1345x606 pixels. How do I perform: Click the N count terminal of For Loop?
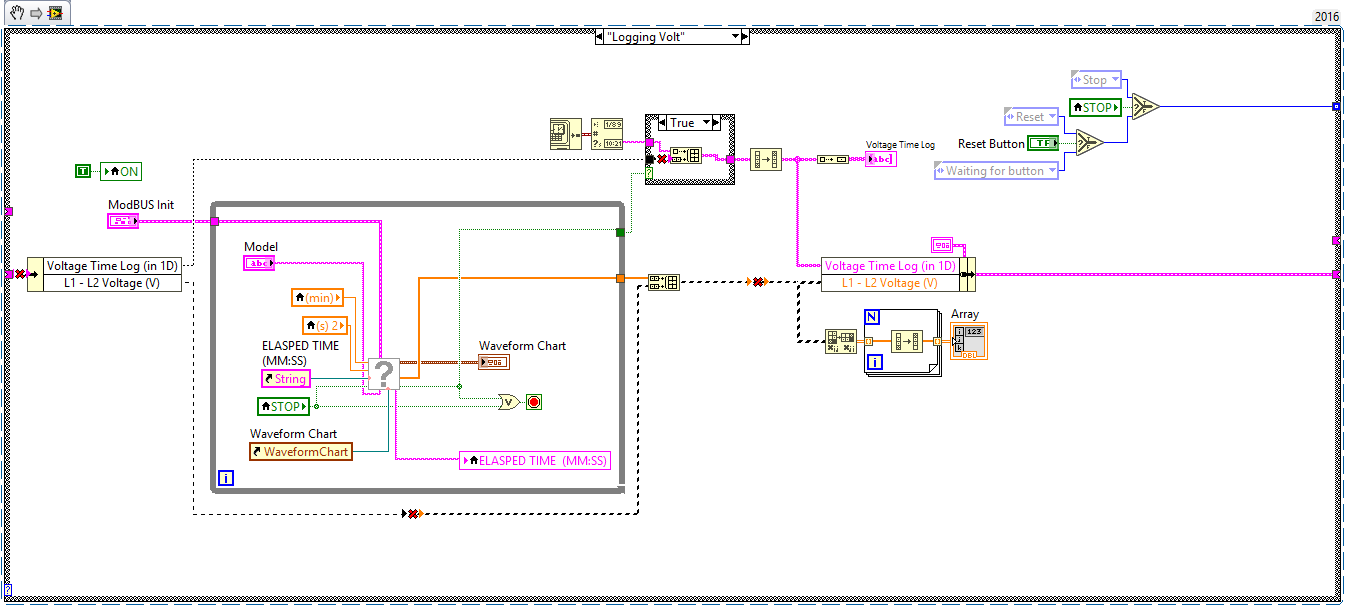(872, 317)
